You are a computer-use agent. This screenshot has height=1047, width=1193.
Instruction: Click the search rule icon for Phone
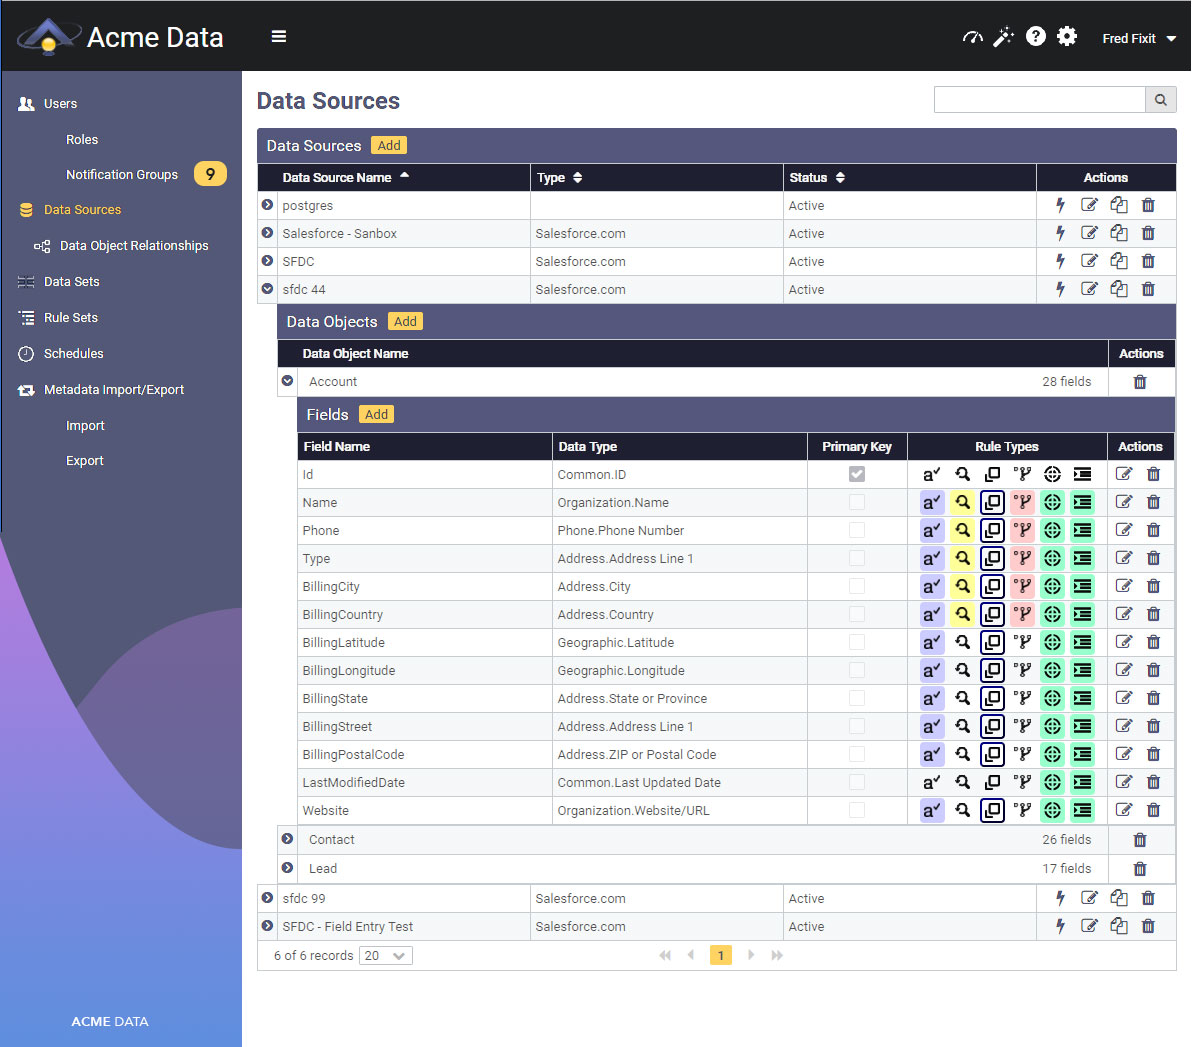pyautogui.click(x=962, y=530)
